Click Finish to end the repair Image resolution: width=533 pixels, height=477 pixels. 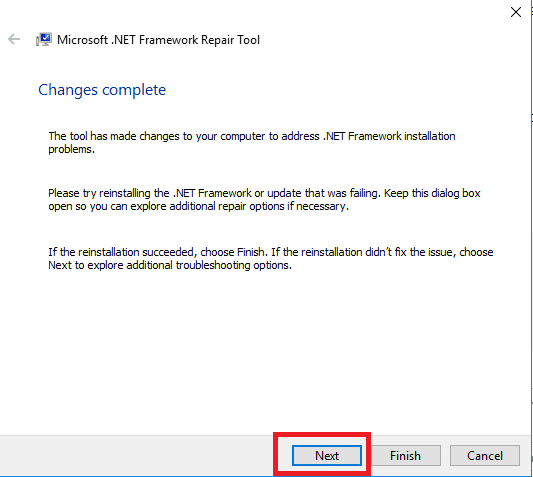tap(406, 456)
